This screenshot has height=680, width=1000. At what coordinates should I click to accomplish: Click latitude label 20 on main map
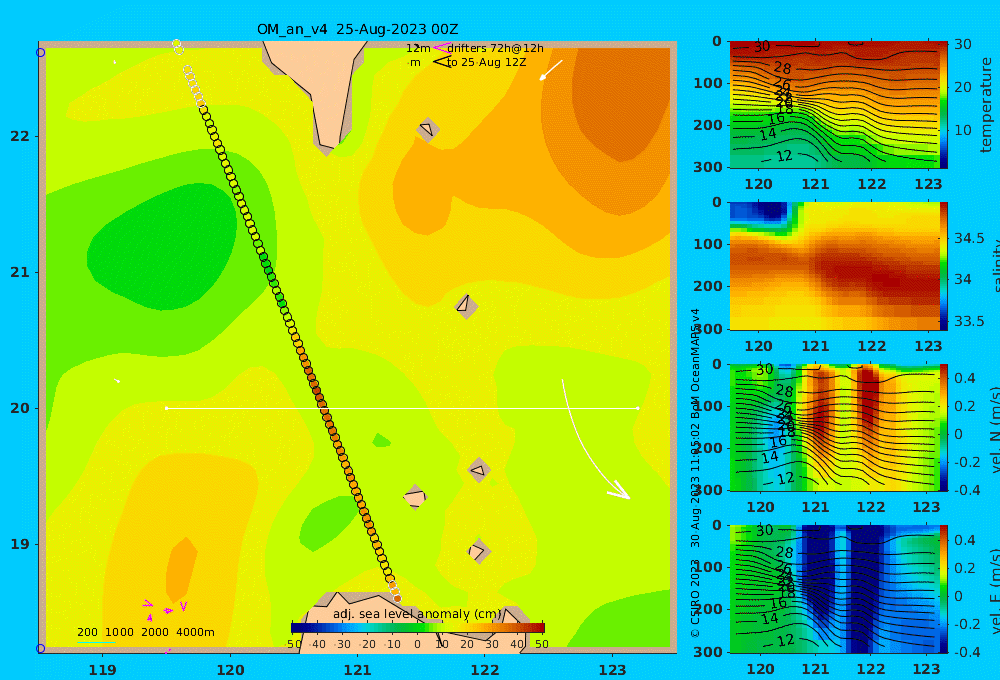point(20,408)
